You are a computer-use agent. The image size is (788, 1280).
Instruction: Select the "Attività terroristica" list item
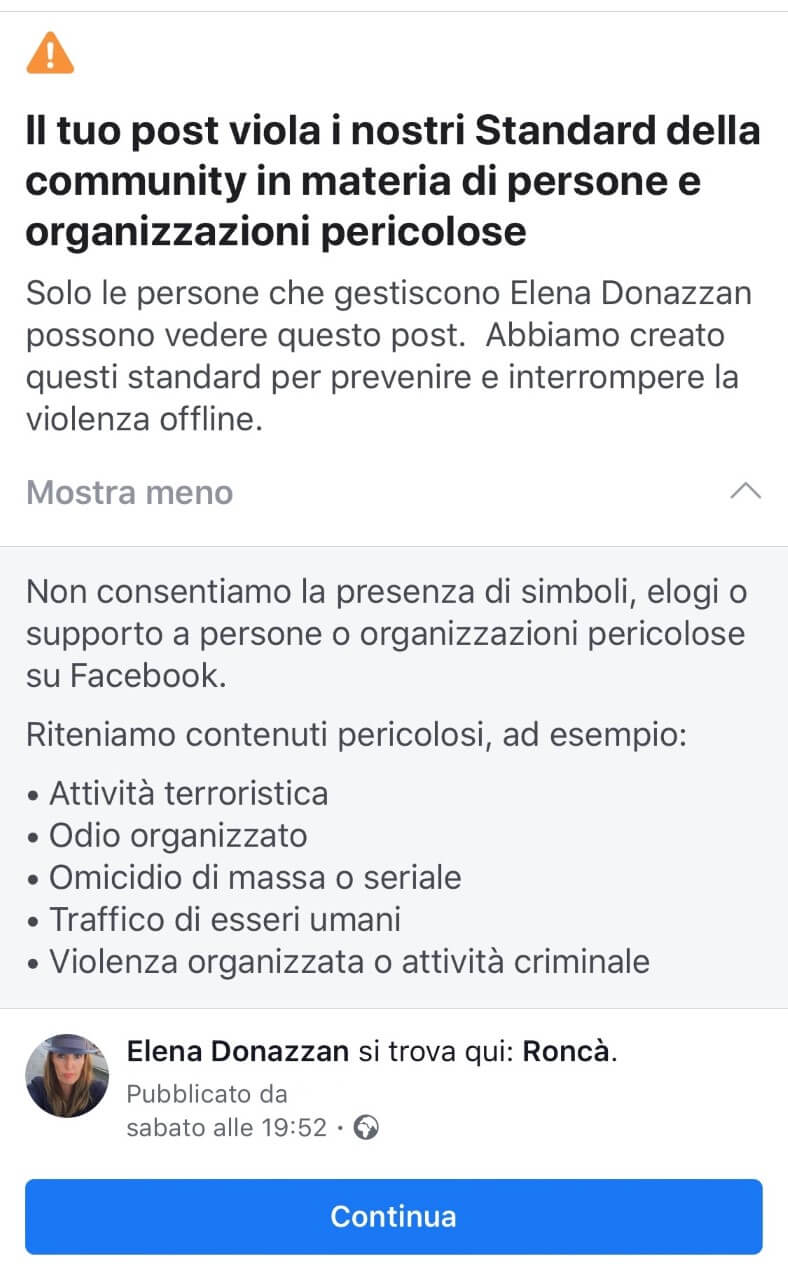click(x=189, y=793)
